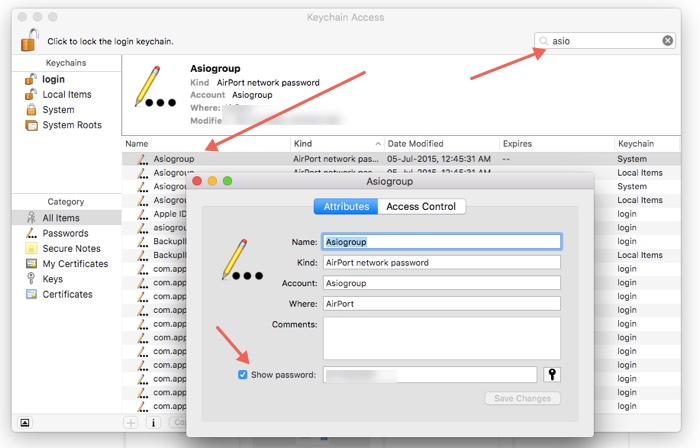700x448 pixels.
Task: Click the System keychain lock icon
Action: click(31, 109)
